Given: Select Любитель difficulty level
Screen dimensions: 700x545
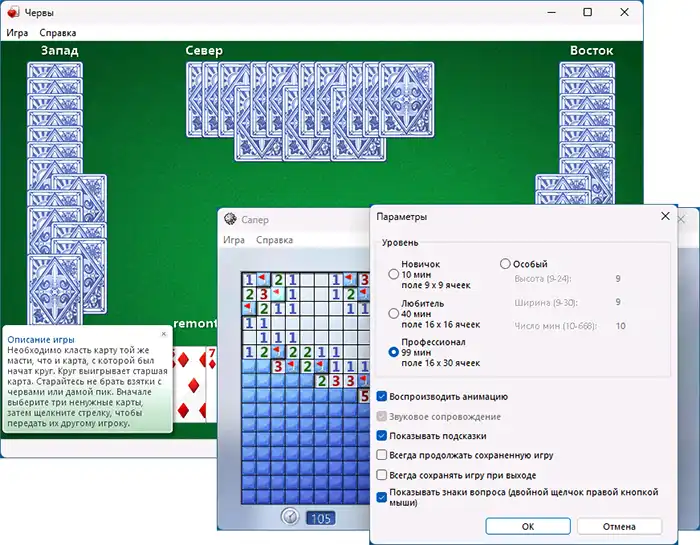Looking at the screenshot, I should pos(393,313).
